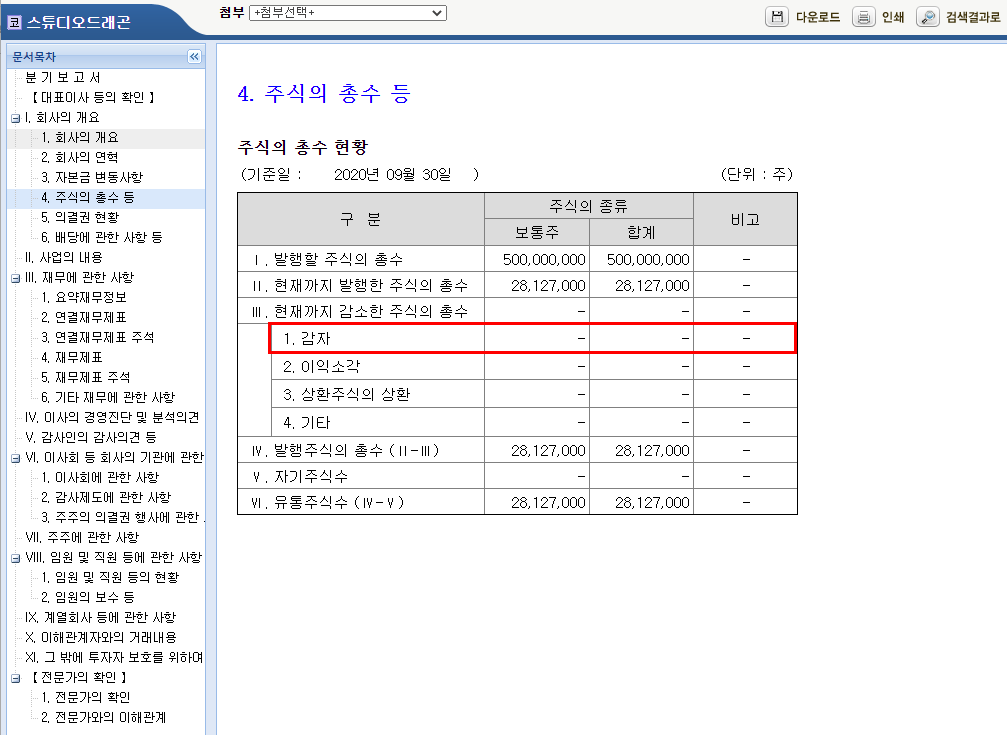Open 6. 기타 재무에 관한 사항
The image size is (1007, 735).
(x=108, y=397)
